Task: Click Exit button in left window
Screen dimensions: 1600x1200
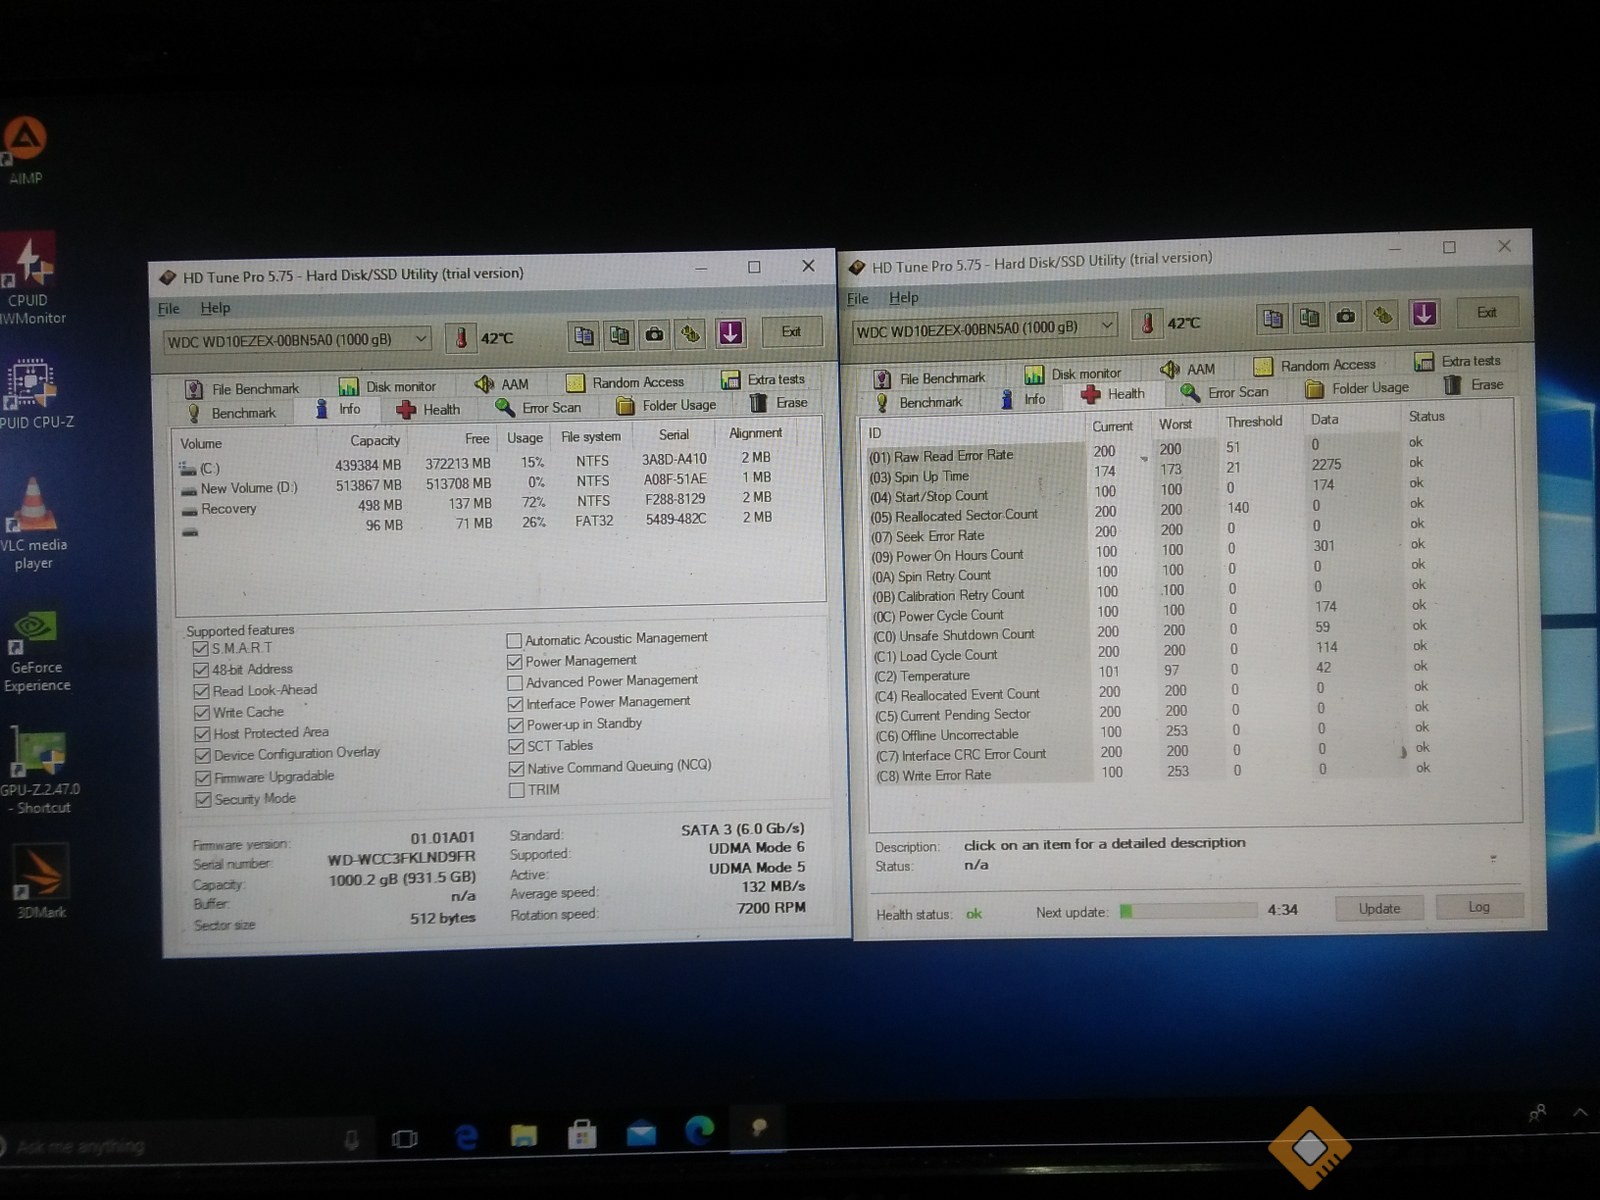Action: (x=791, y=331)
